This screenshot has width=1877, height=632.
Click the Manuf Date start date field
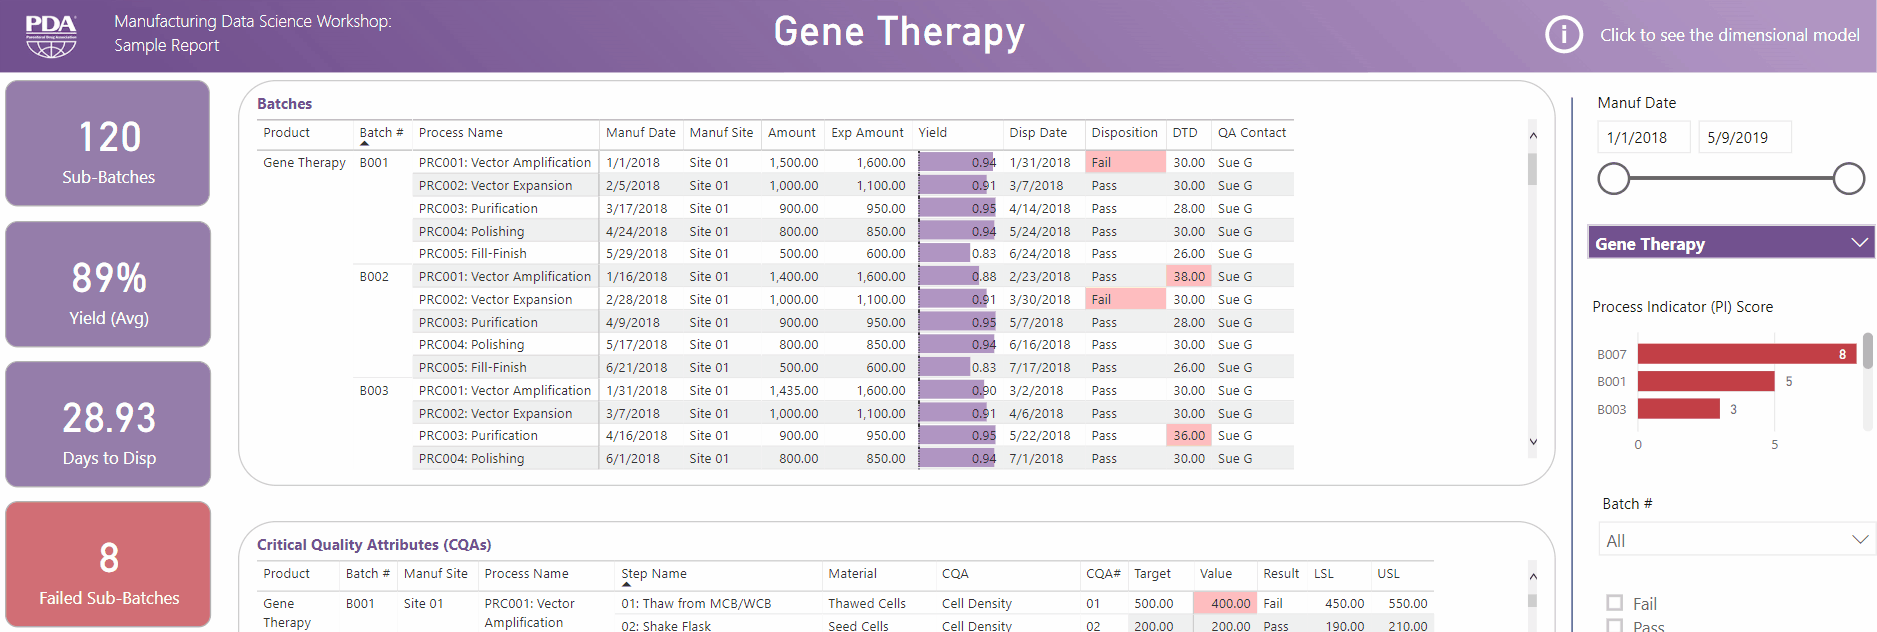point(1643,138)
